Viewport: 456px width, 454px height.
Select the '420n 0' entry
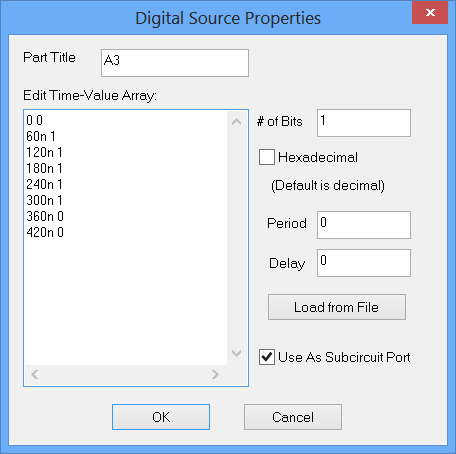point(45,232)
